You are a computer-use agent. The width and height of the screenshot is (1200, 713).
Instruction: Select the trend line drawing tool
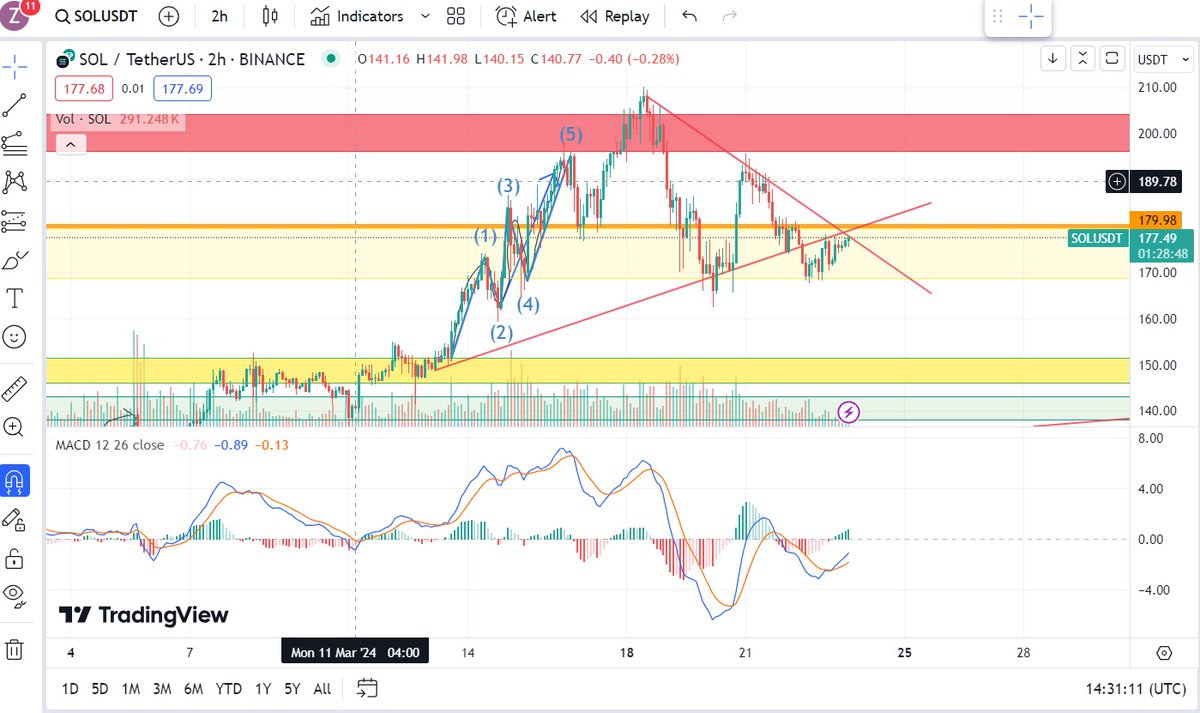tap(14, 105)
